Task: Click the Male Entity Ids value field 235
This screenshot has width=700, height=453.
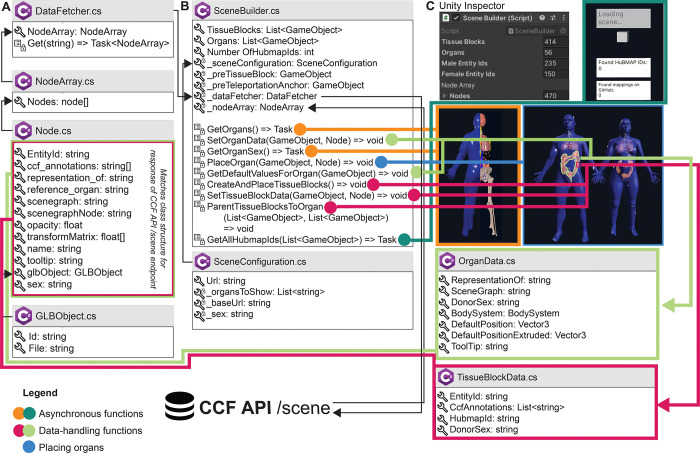Action: pos(555,63)
